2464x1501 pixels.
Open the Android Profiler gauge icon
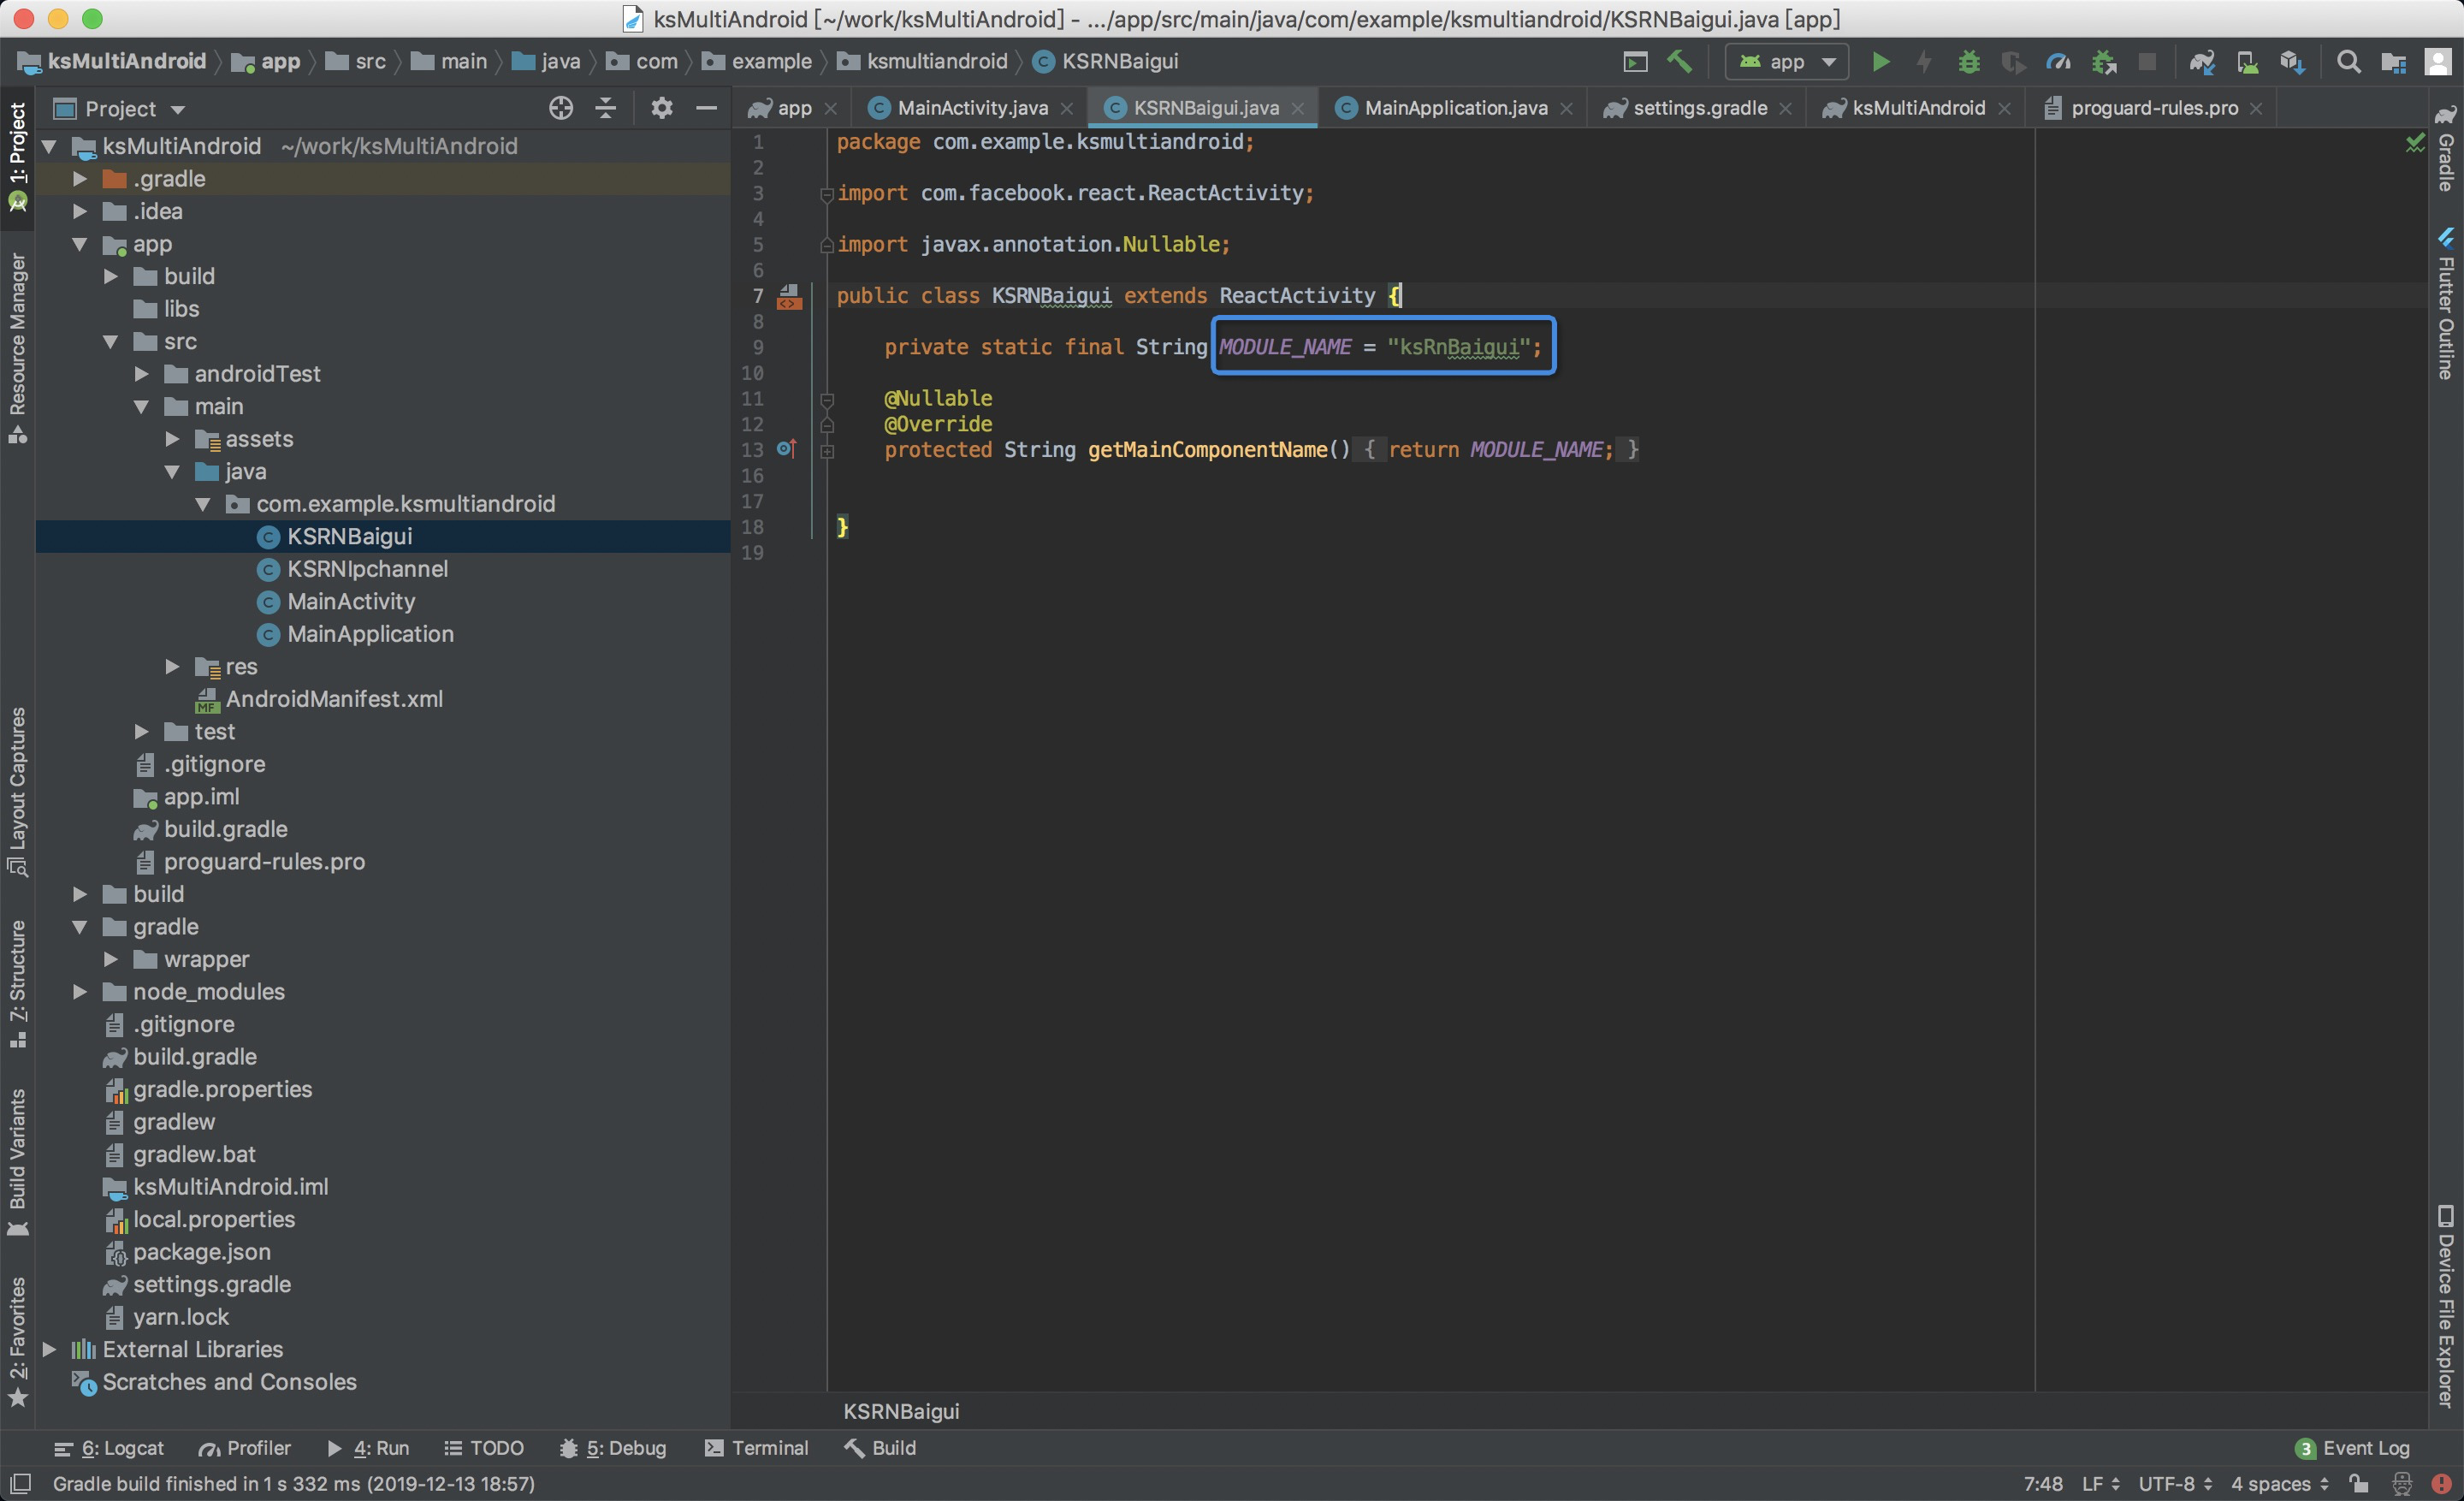pos(2058,62)
